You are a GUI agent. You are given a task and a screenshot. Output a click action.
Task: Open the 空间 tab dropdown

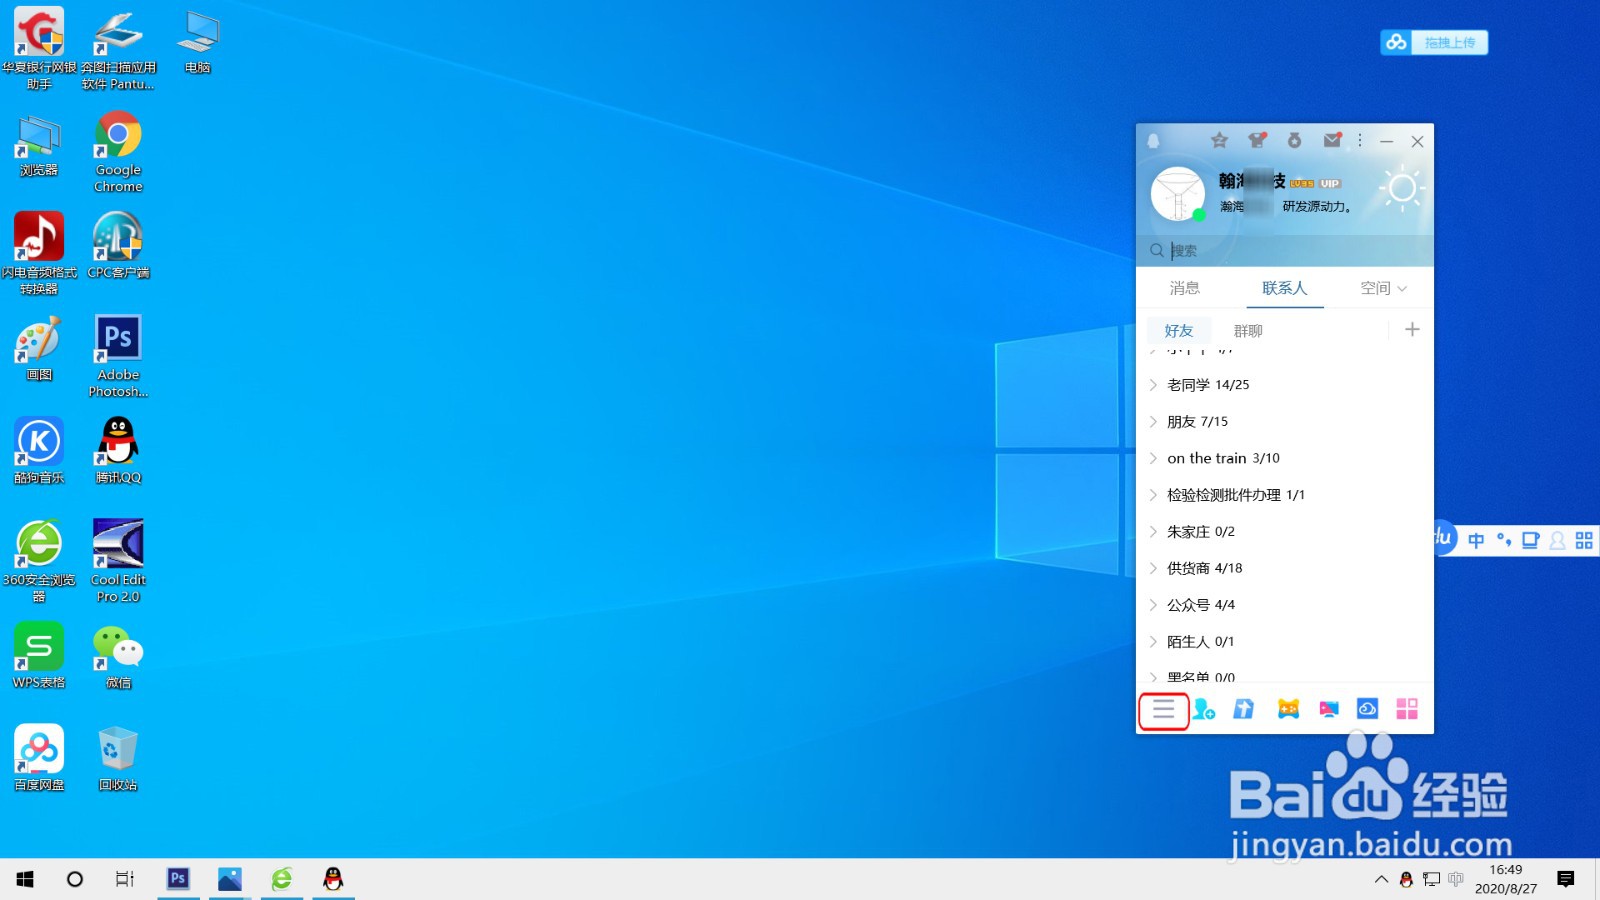click(1383, 288)
